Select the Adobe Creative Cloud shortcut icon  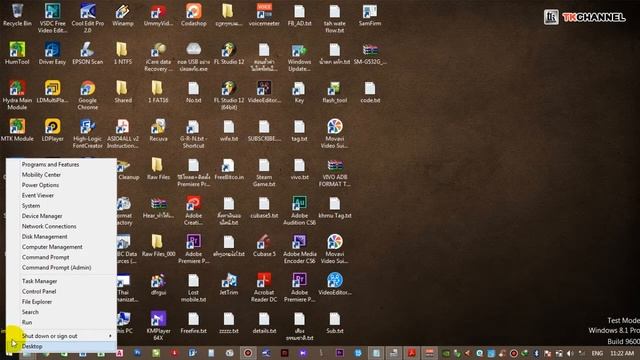click(x=193, y=210)
